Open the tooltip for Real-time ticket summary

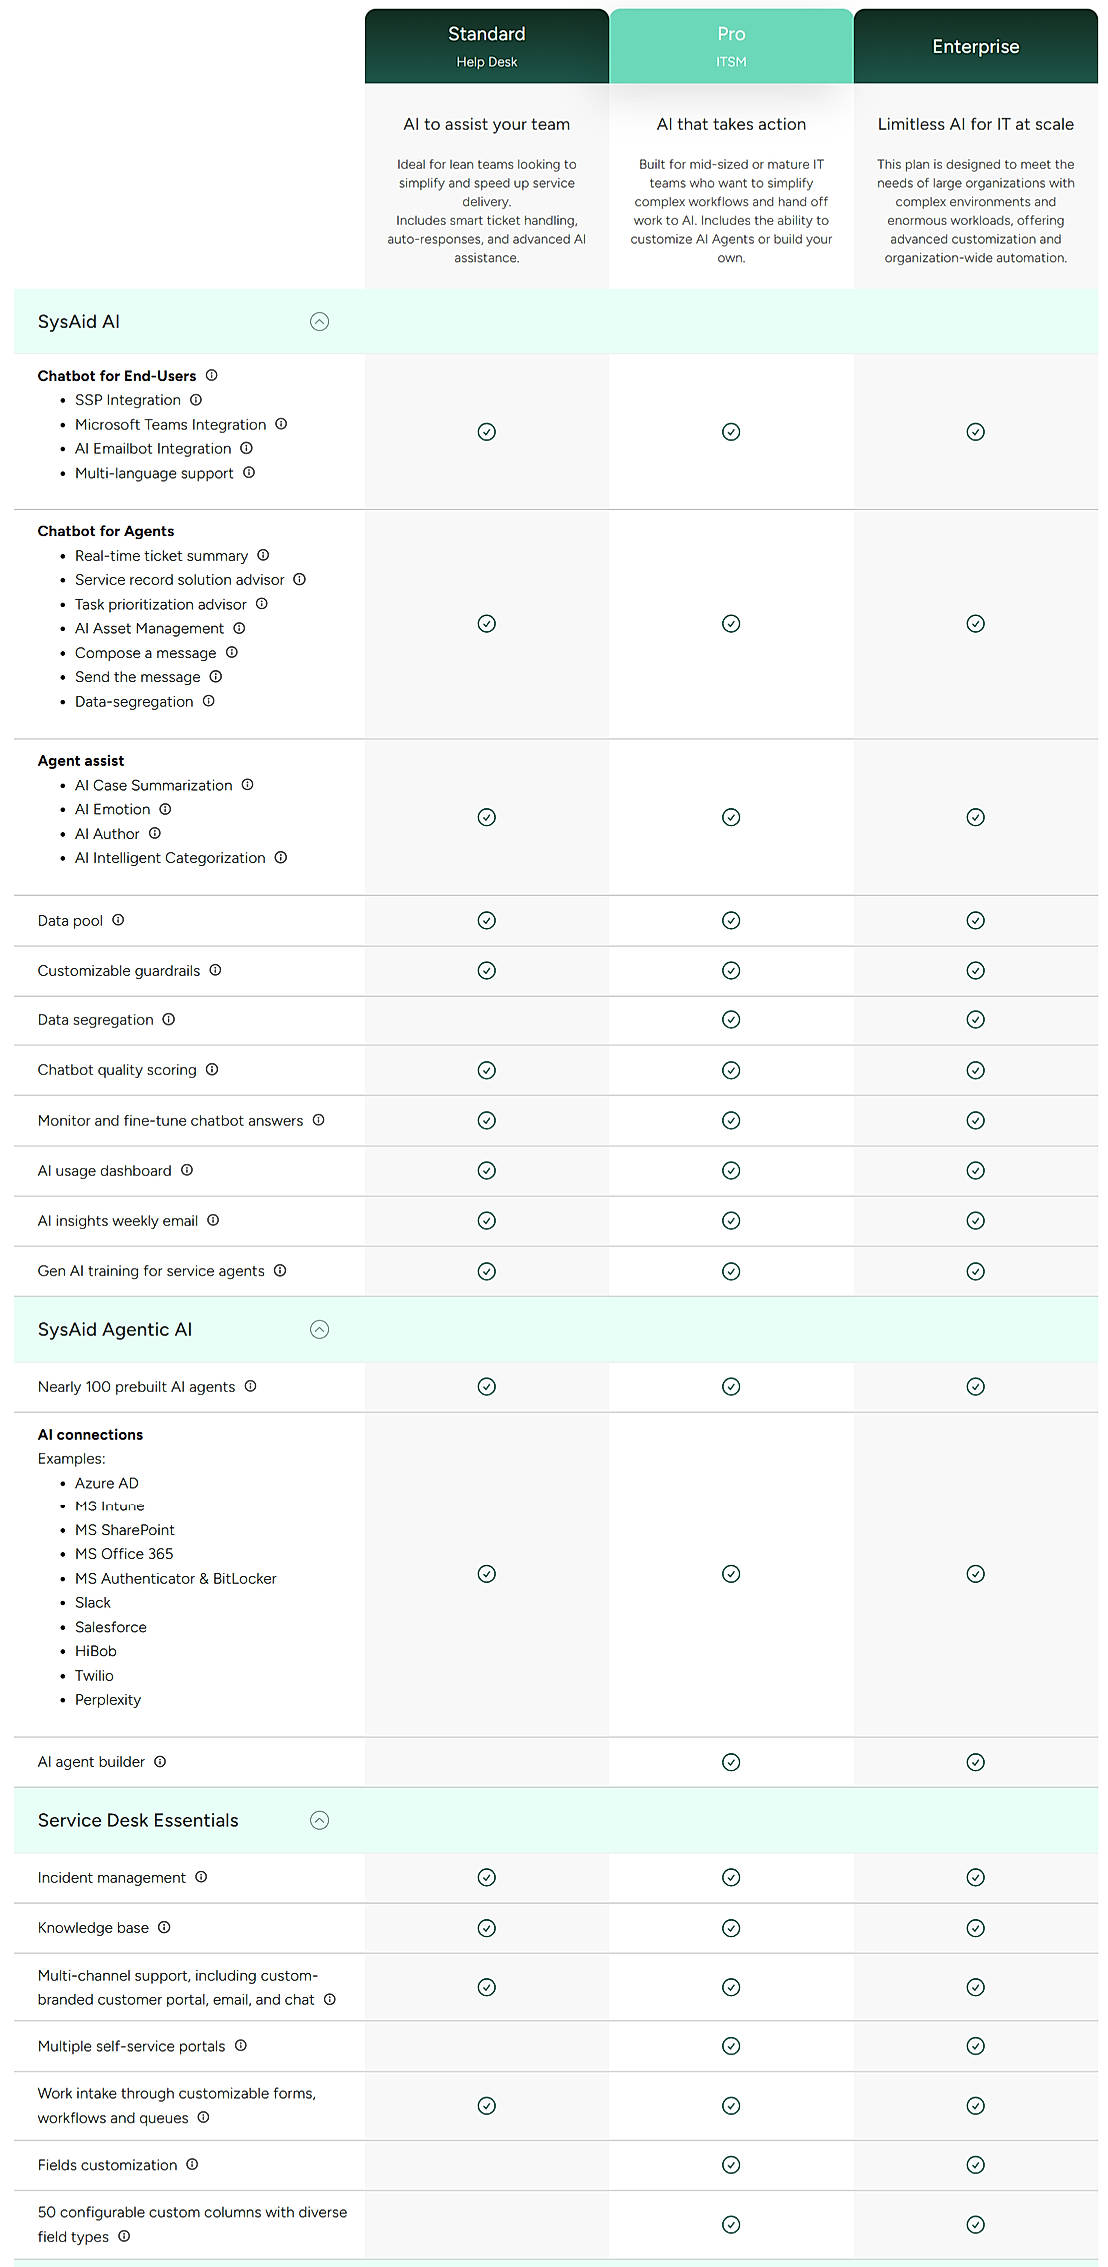point(263,555)
